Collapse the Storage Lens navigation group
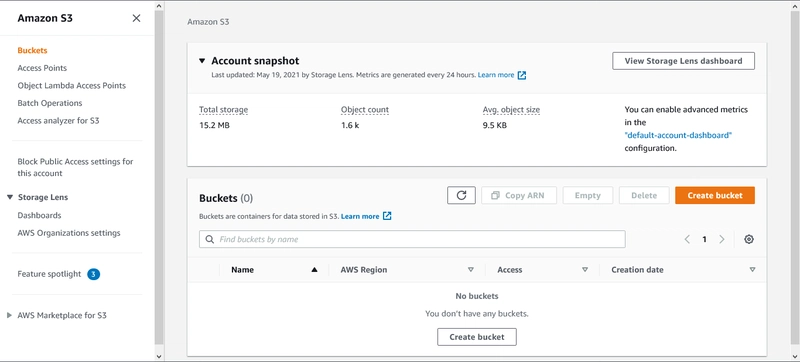This screenshot has width=800, height=362. coord(10,197)
